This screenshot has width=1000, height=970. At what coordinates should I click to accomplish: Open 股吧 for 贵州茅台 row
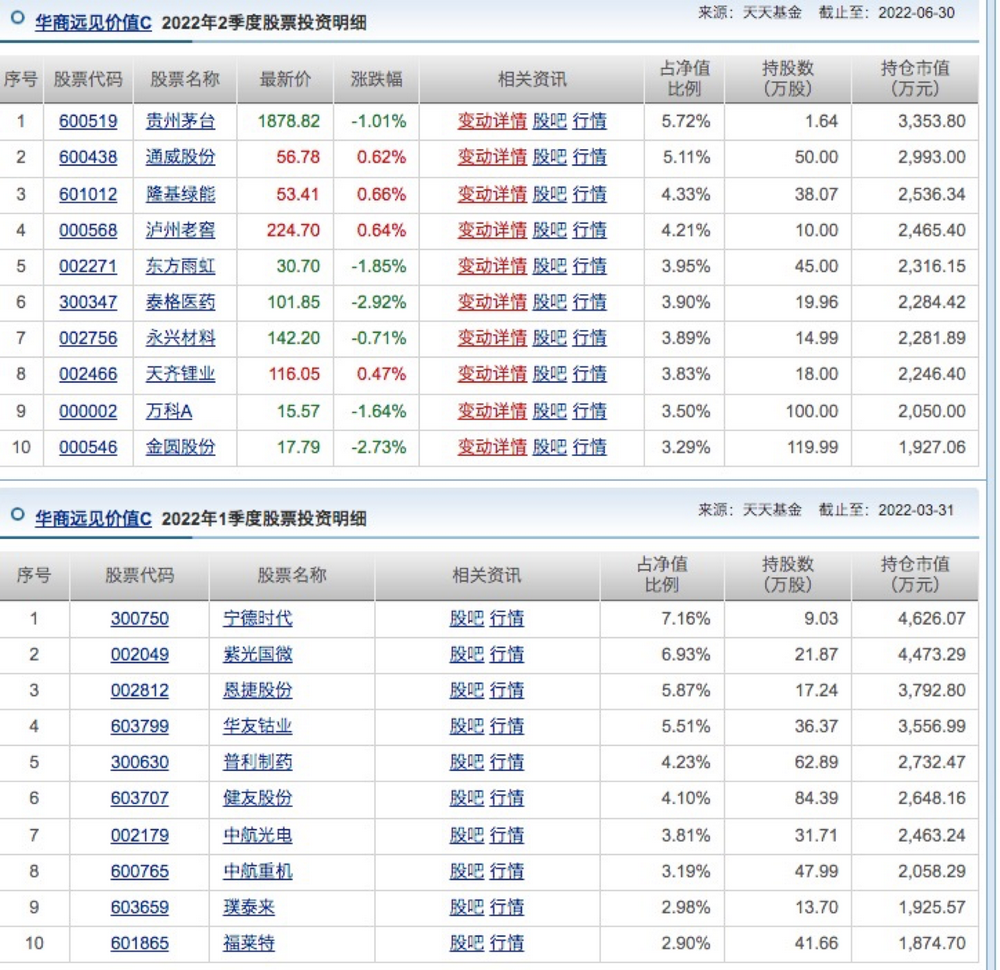(x=549, y=121)
